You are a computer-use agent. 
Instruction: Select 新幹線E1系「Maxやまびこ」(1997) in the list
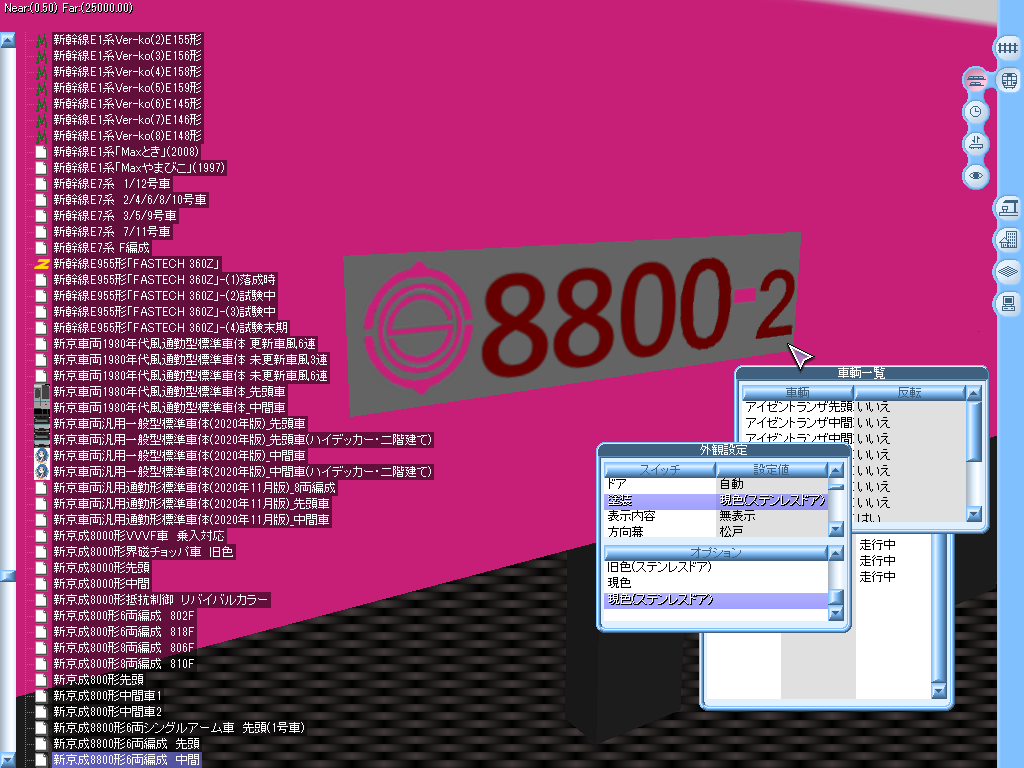[139, 168]
